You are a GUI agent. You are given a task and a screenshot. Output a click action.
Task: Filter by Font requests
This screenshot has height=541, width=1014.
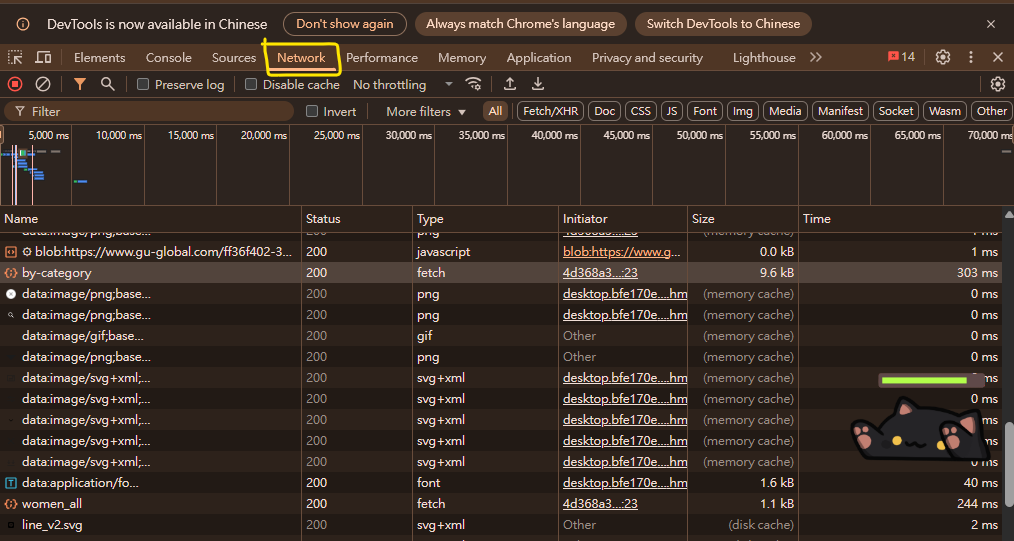pyautogui.click(x=705, y=111)
